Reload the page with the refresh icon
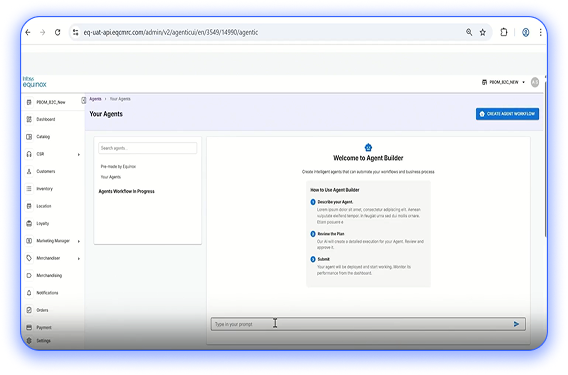568x375 pixels. click(x=58, y=32)
